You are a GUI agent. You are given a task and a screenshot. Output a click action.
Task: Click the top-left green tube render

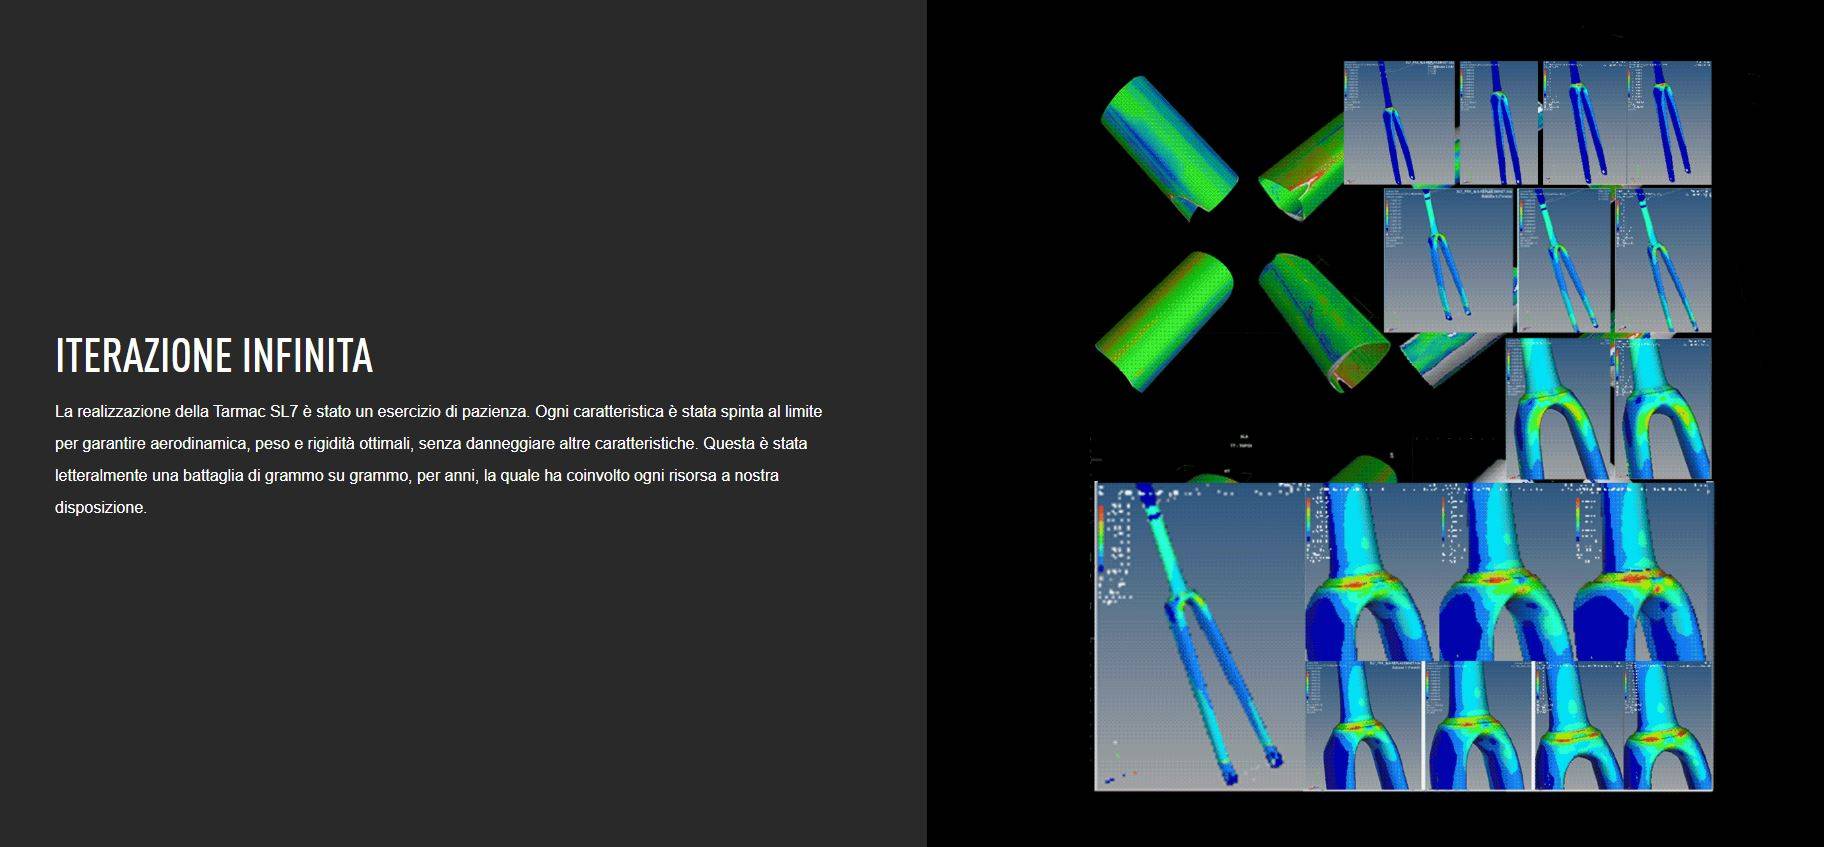coord(1168,148)
